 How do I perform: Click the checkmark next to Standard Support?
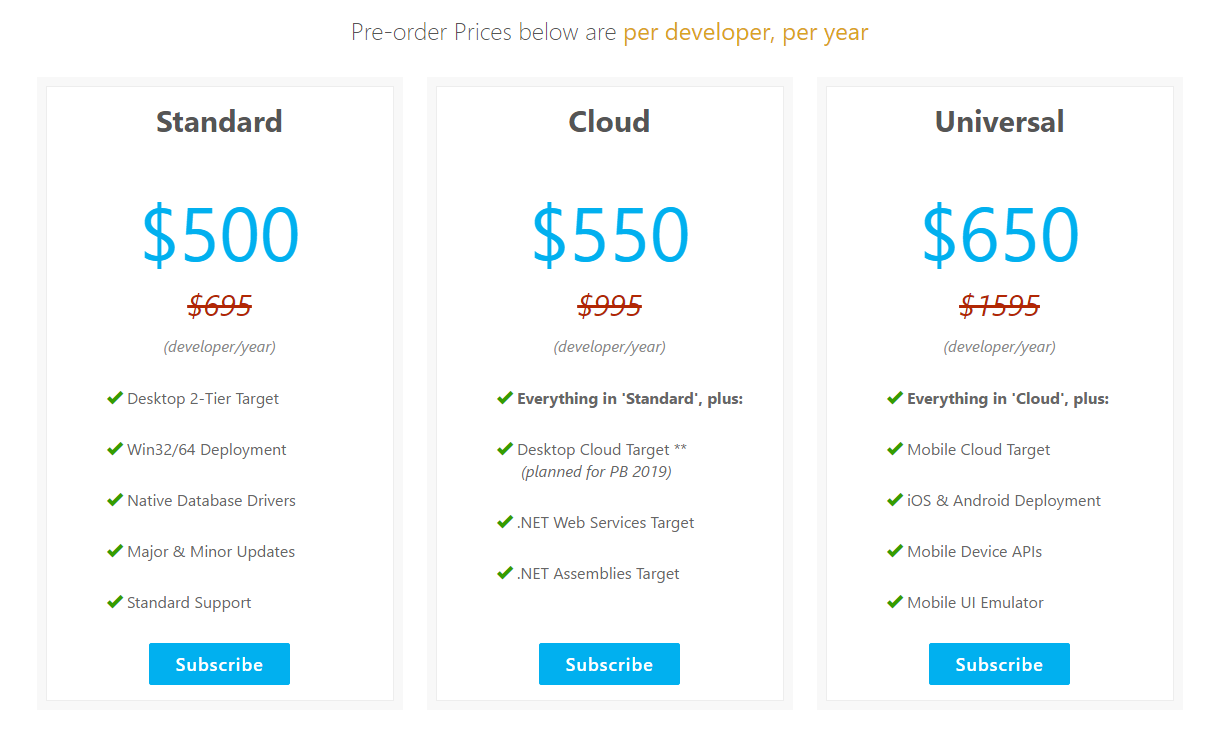click(115, 602)
